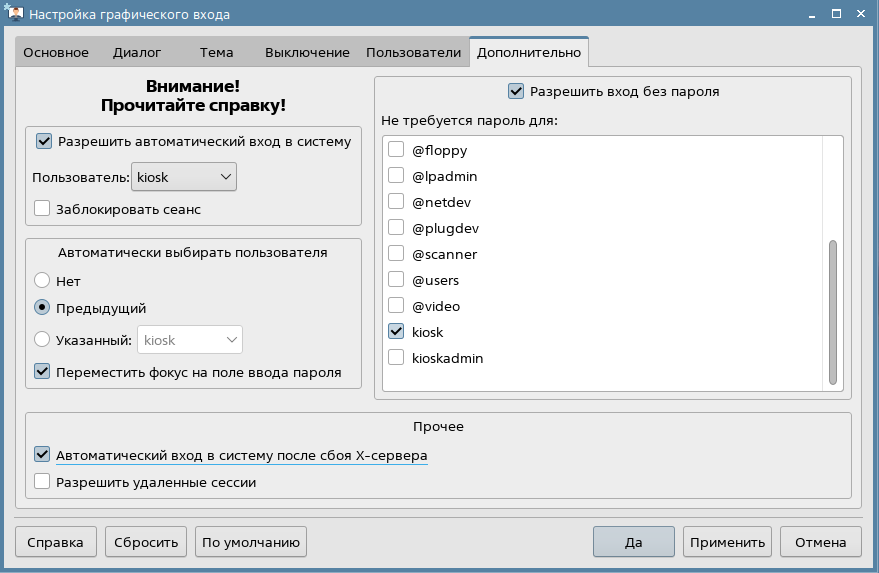Open help with 'Справка' button
This screenshot has width=879, height=573.
(55, 542)
